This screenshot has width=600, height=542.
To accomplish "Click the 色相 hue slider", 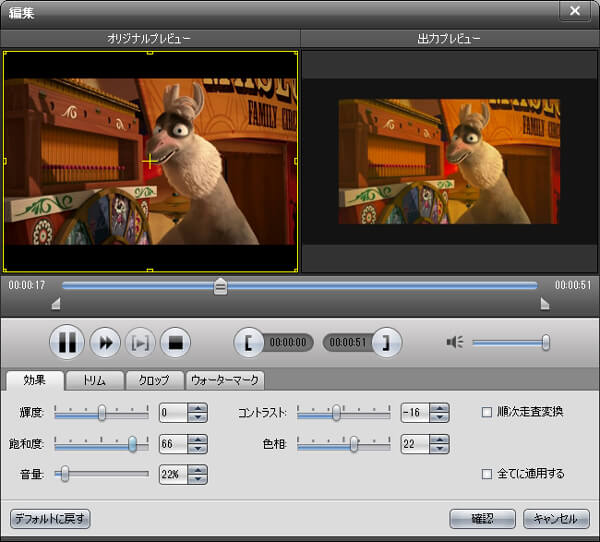I will click(x=344, y=444).
